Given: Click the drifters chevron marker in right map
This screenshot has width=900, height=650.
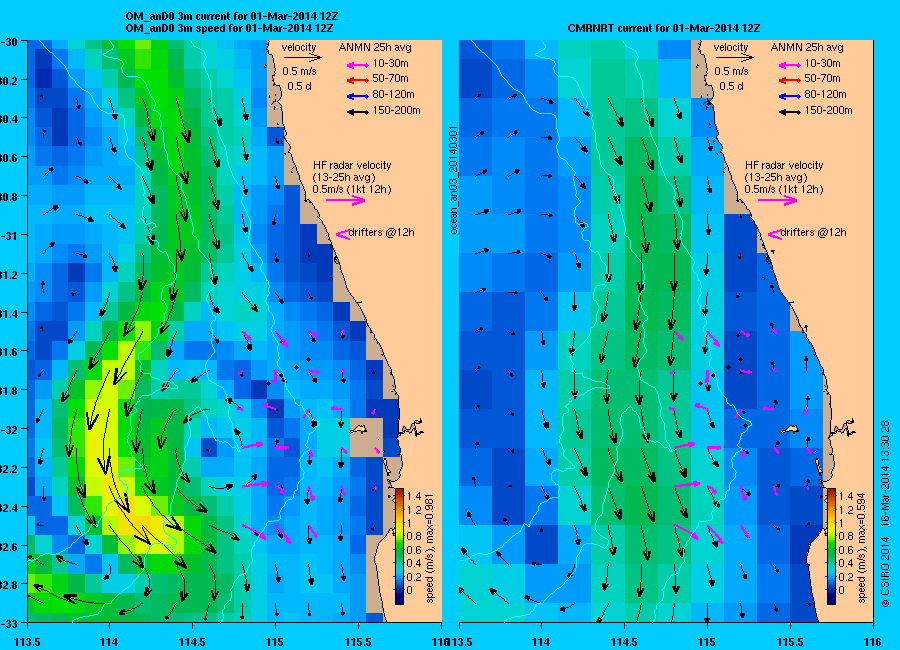Looking at the screenshot, I should (x=774, y=234).
